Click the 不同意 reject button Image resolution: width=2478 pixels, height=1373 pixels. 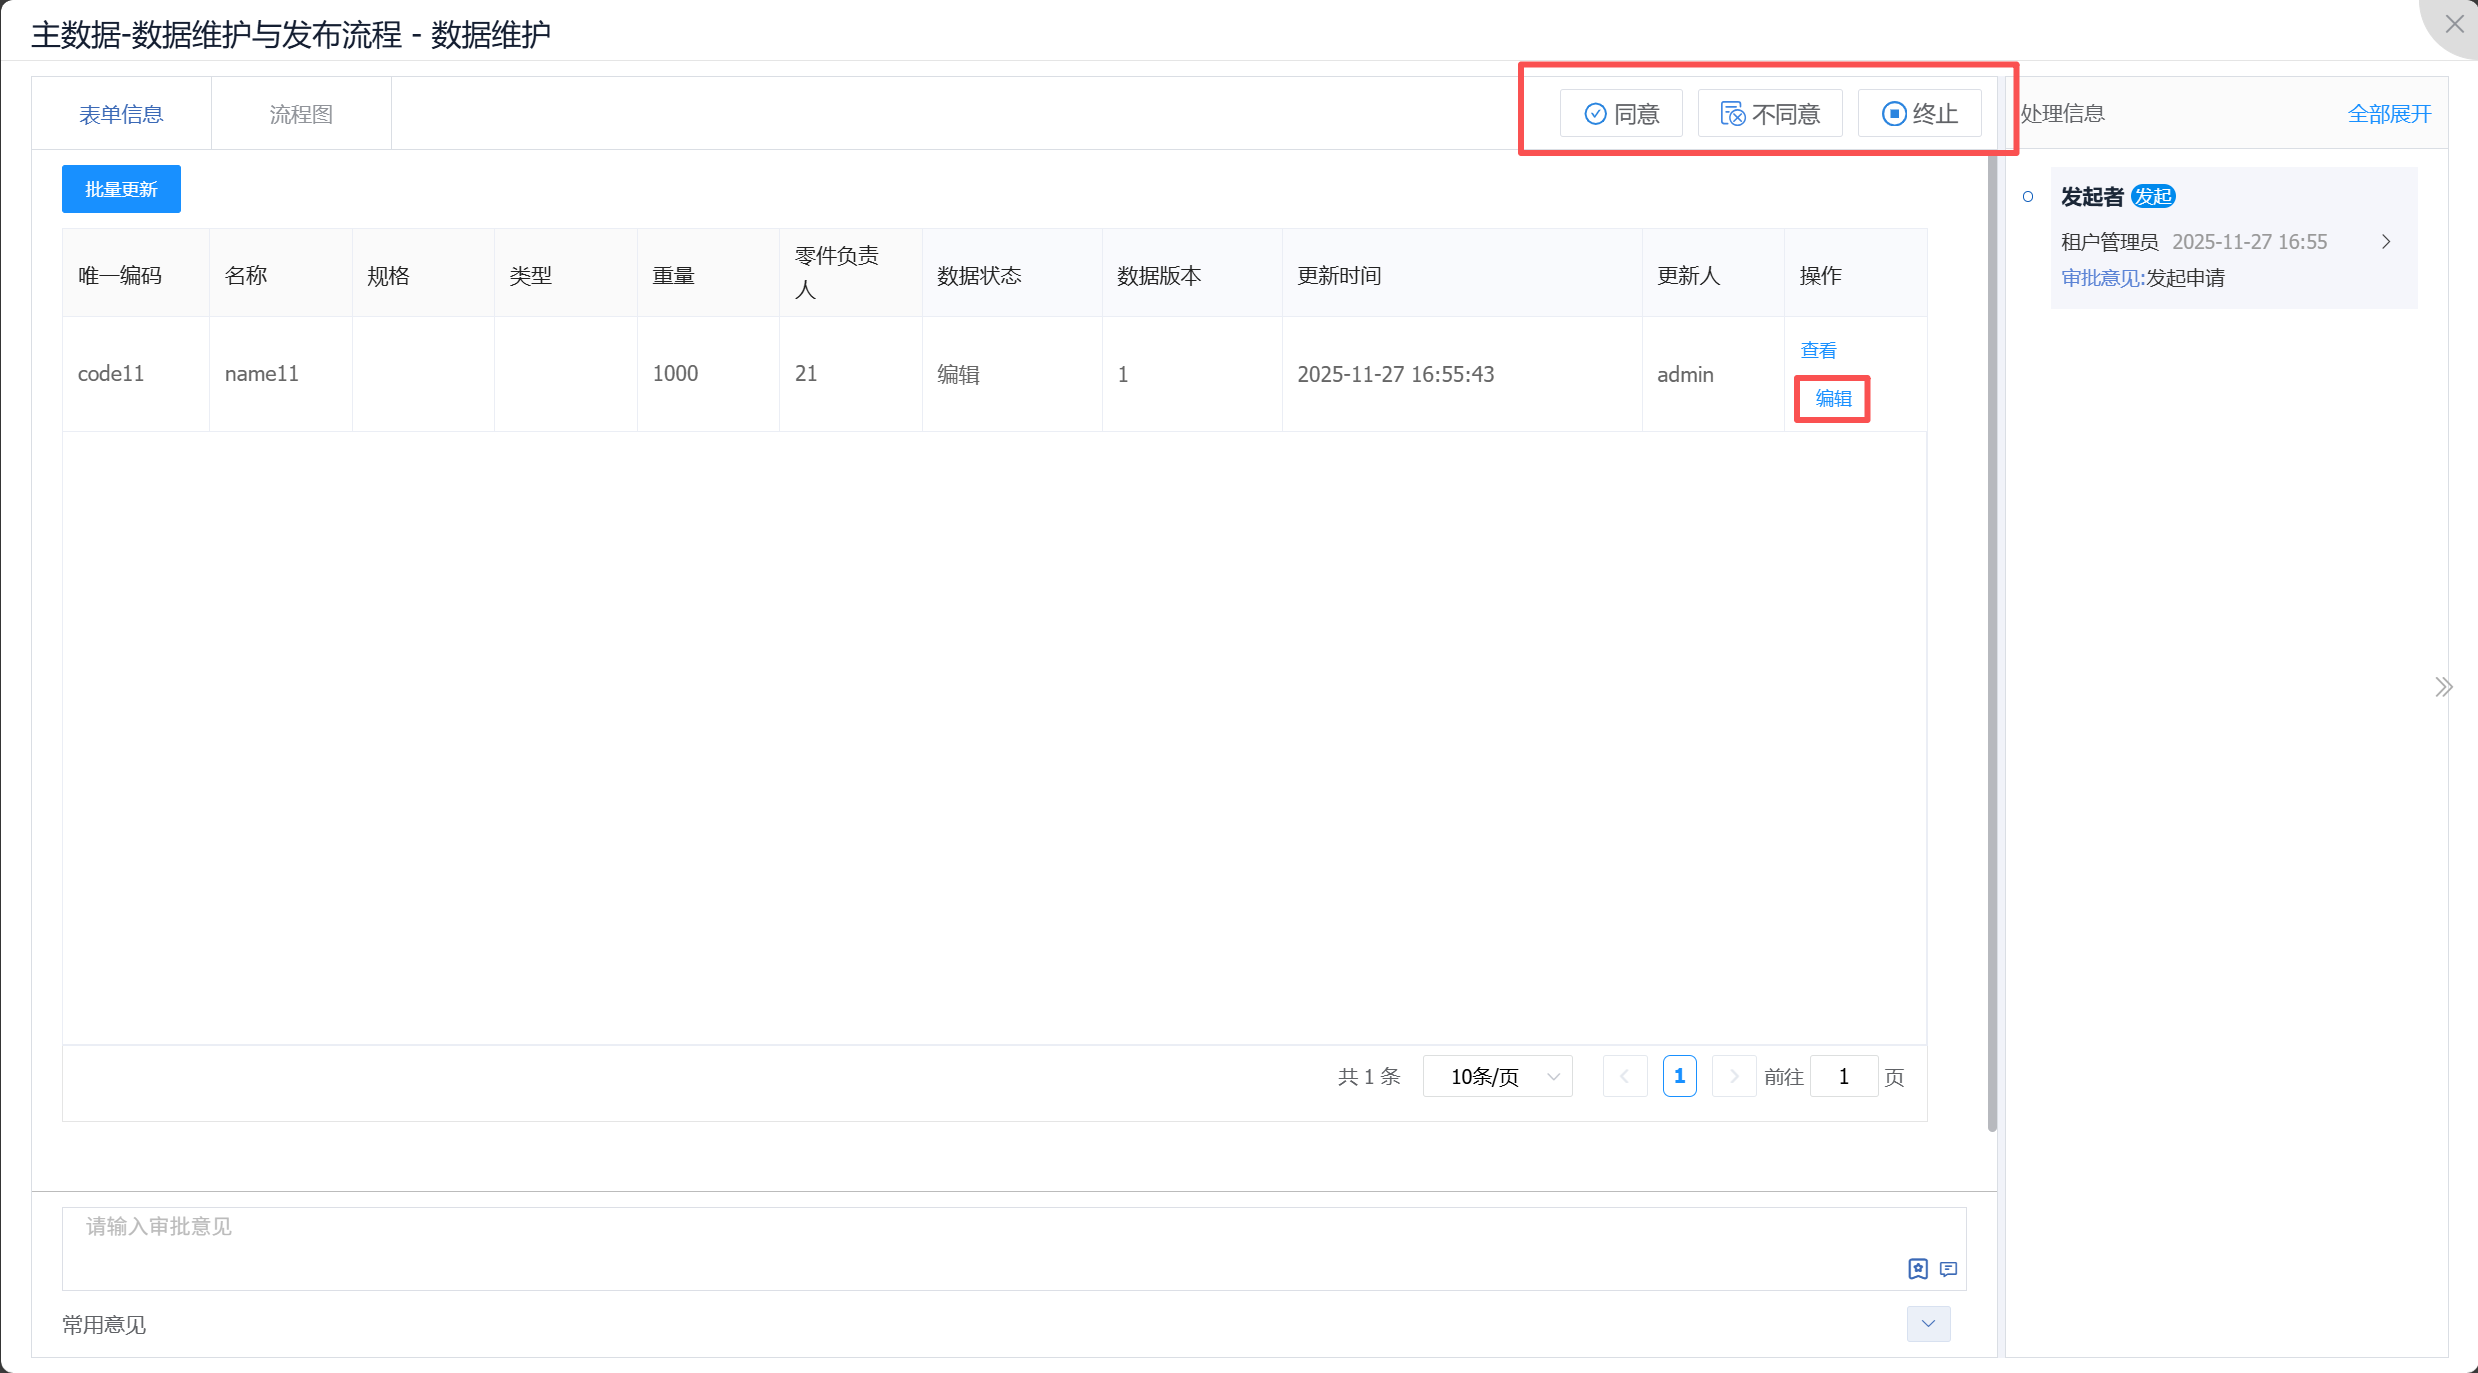tap(1769, 114)
